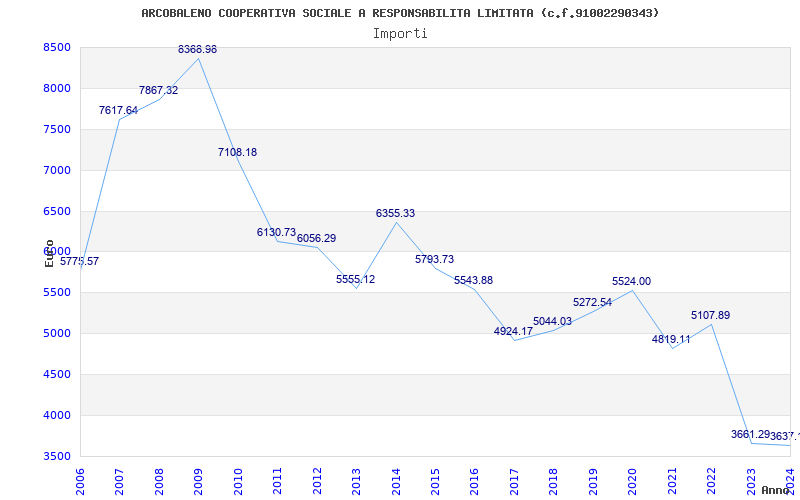Click the y-axis tick 5000

(57, 334)
